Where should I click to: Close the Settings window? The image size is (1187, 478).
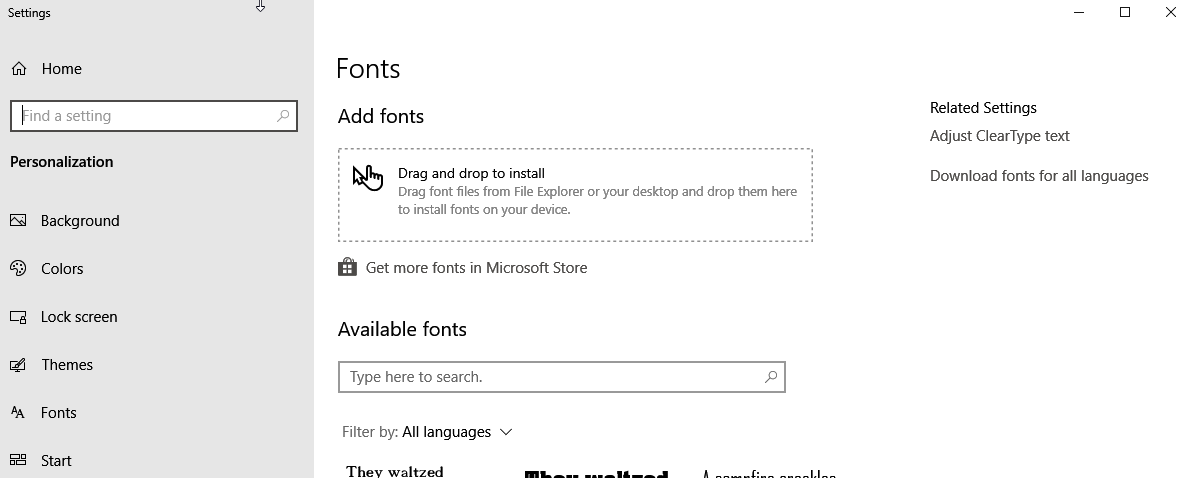pyautogui.click(x=1170, y=12)
